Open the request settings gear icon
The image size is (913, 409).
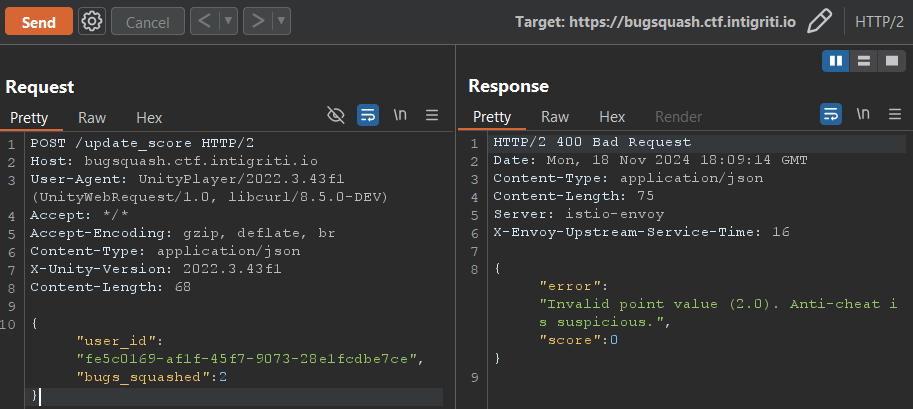(x=92, y=21)
